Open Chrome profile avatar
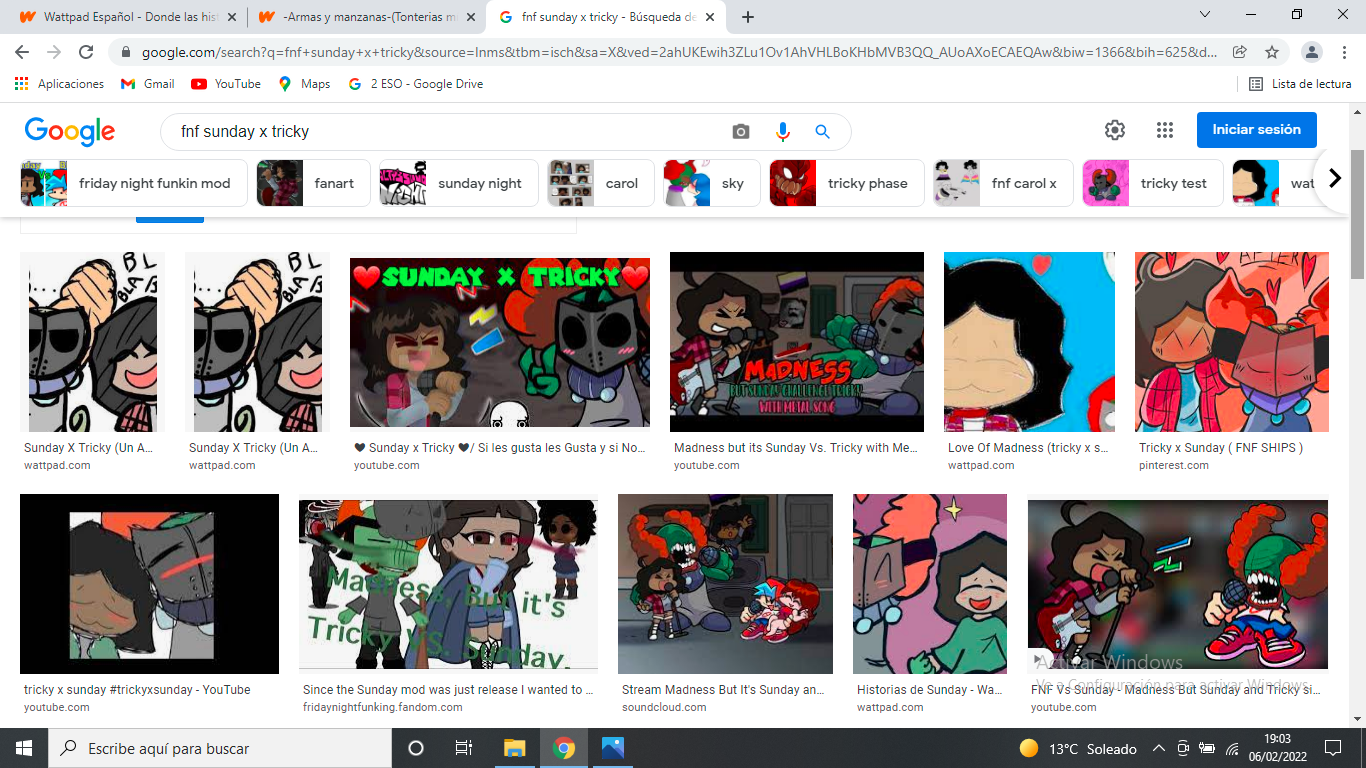Screen dimensions: 1366x768 [x=1312, y=52]
